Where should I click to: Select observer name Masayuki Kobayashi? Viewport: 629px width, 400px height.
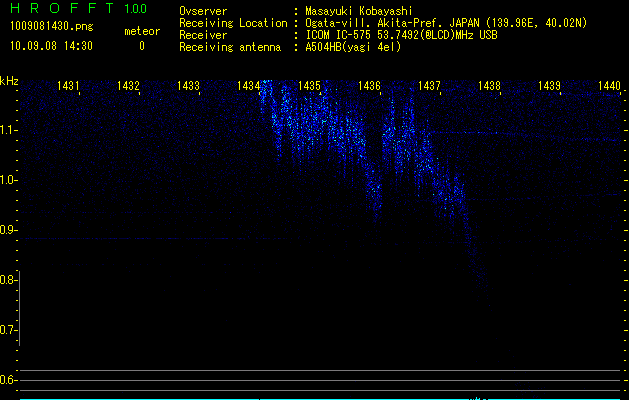point(361,10)
